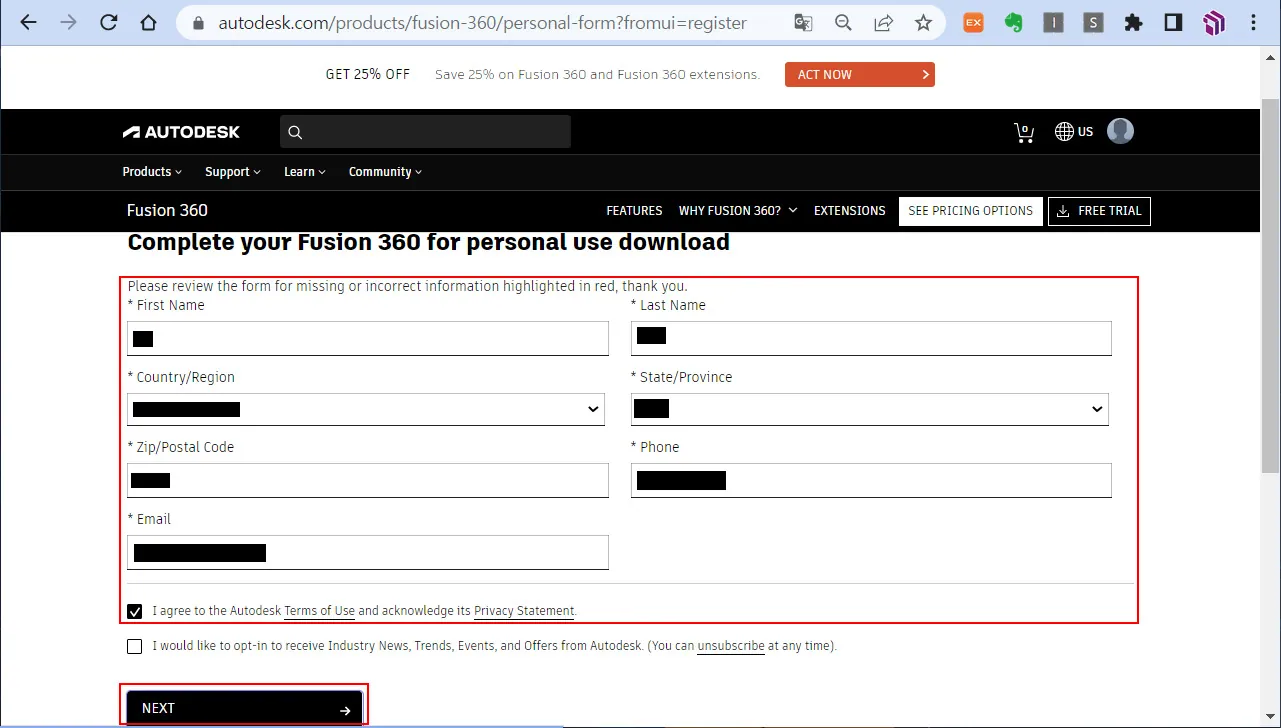Change region with globe US icon
The height and width of the screenshot is (728, 1281).
point(1074,132)
